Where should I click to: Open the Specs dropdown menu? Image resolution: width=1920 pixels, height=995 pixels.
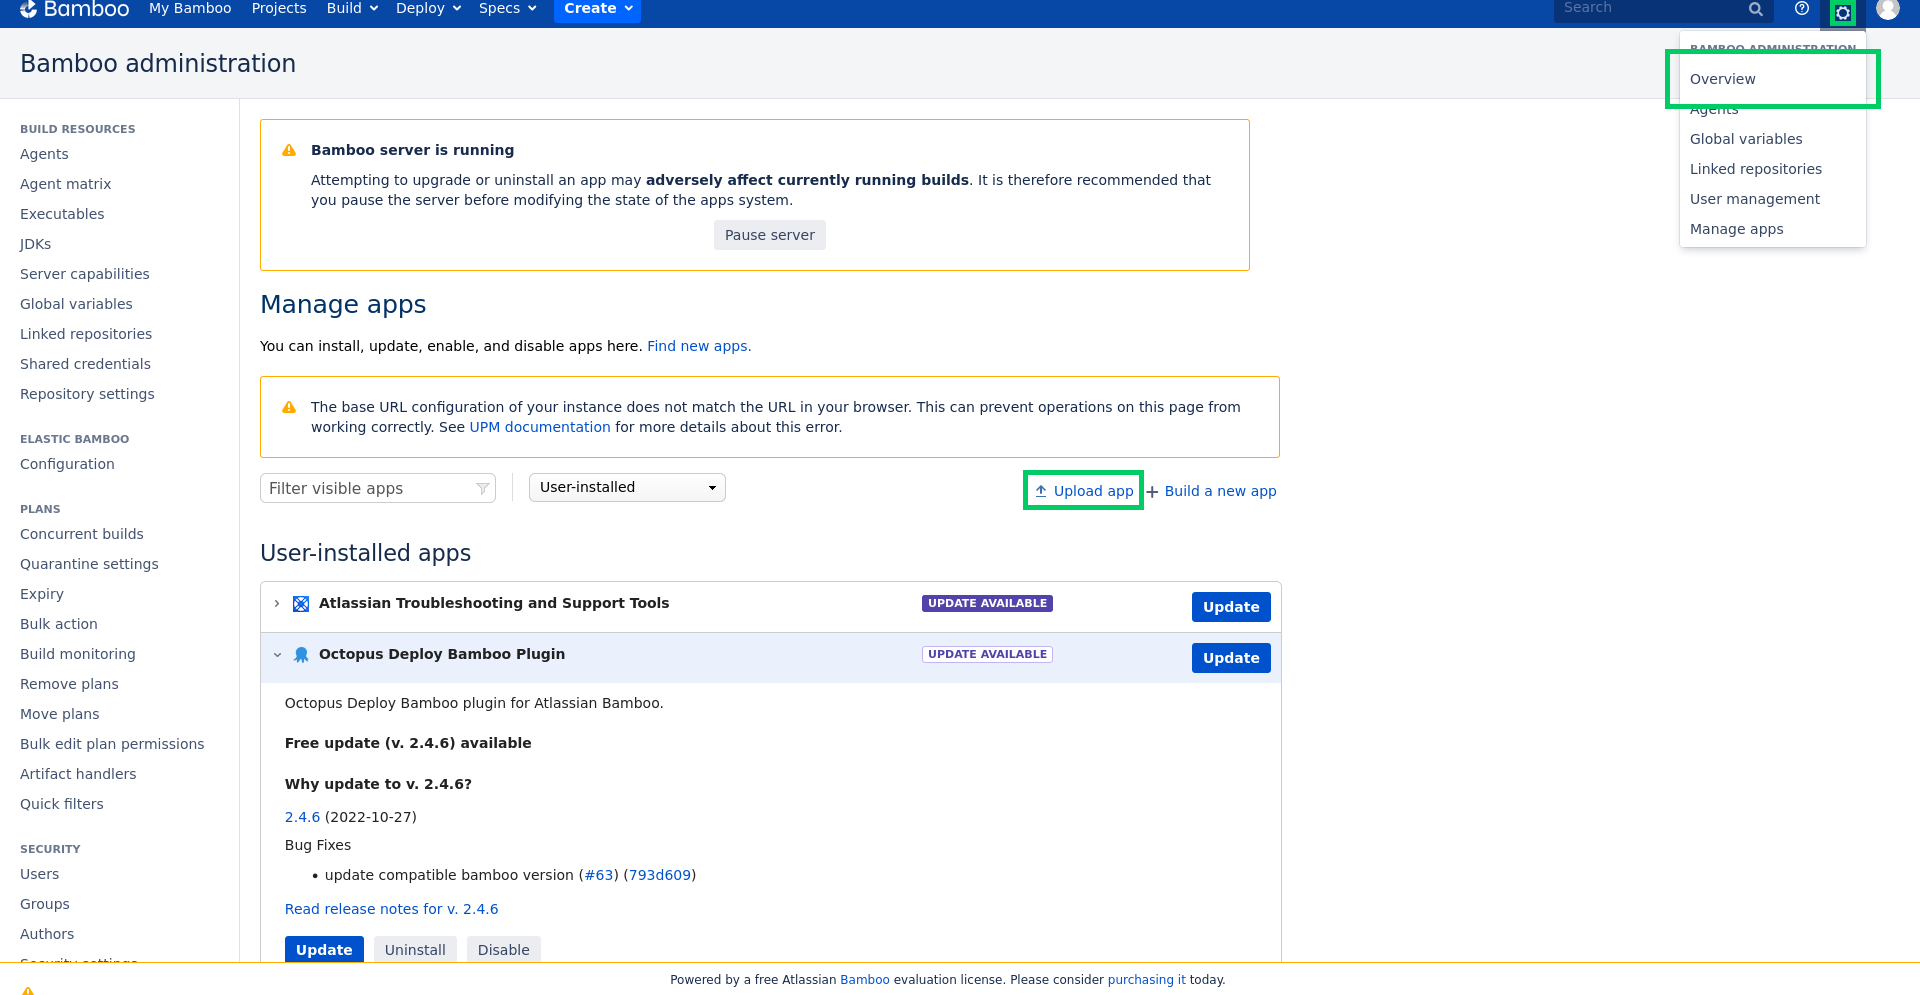click(x=507, y=8)
